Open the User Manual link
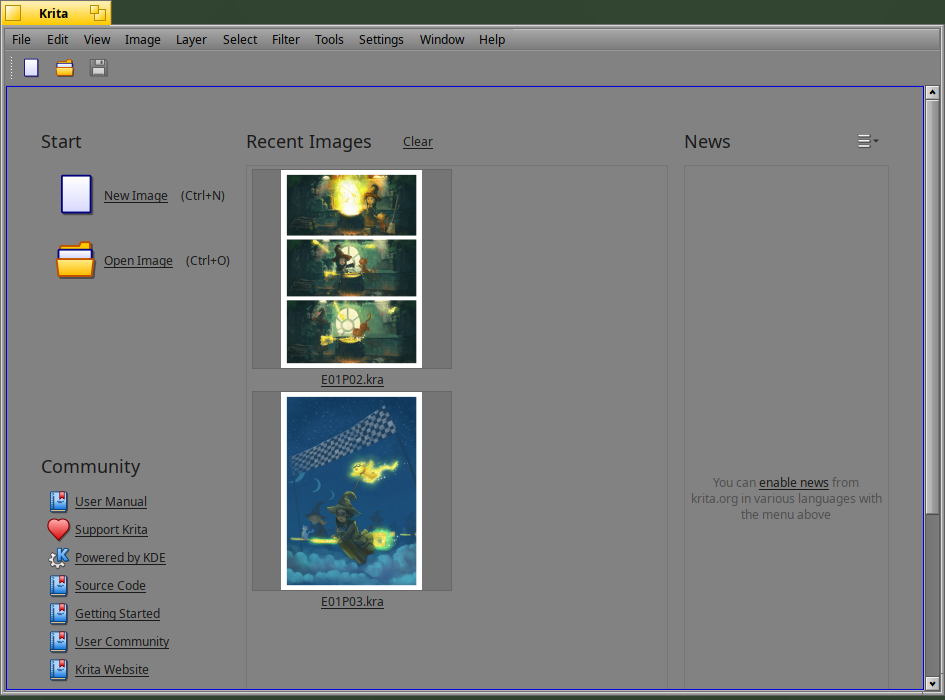 tap(111, 502)
